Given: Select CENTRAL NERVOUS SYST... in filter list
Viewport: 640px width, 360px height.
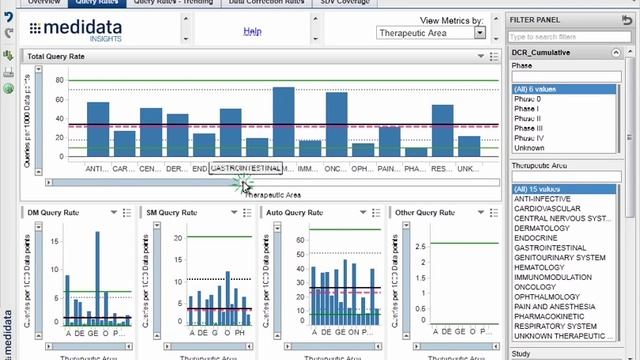Looking at the screenshot, I should point(564,219).
